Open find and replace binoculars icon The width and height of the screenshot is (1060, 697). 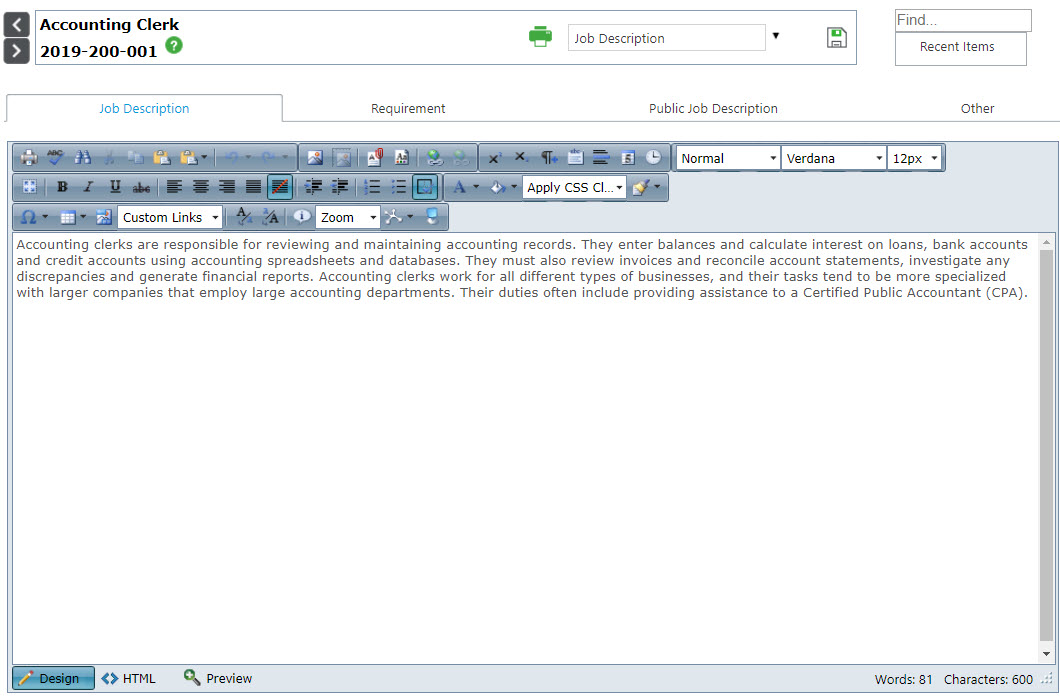pos(82,157)
